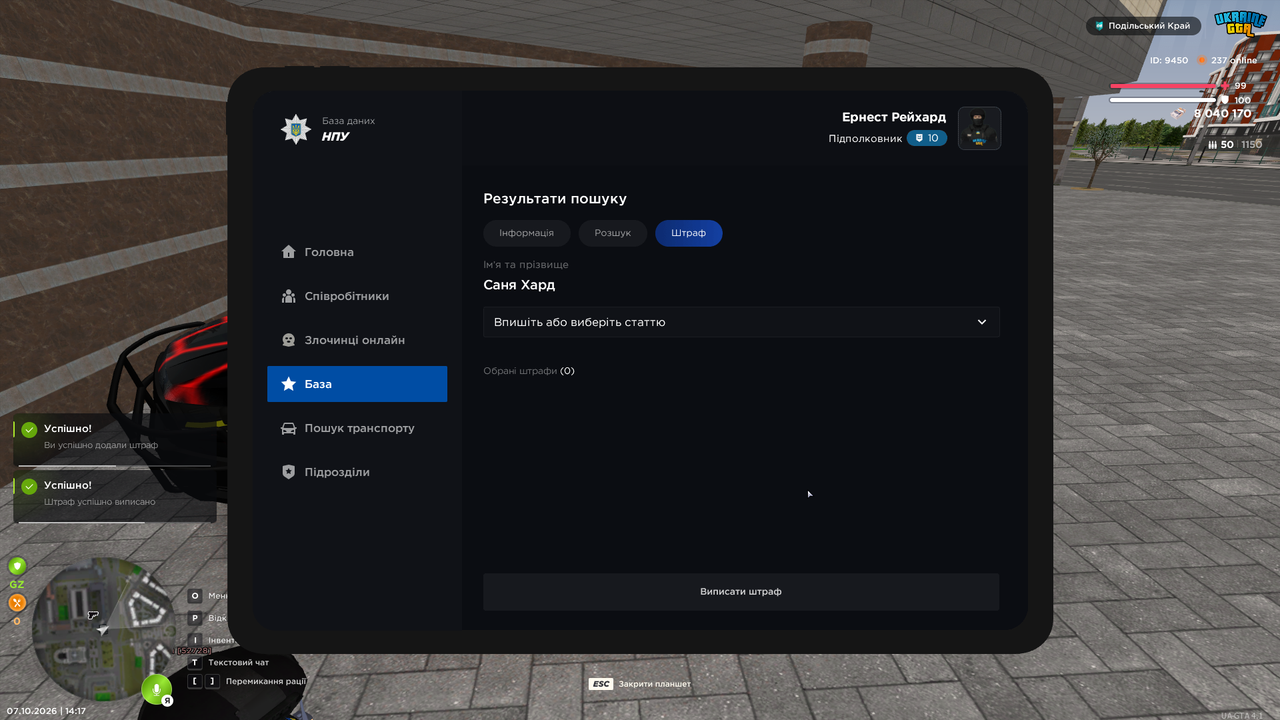
Task: Click the cash bundle icon by 8 040 170
Action: (1180, 112)
